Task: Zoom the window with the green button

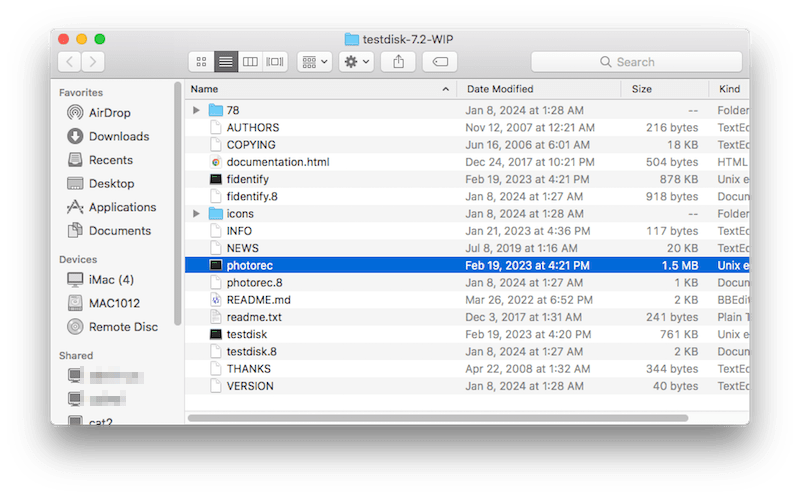Action: (100, 39)
